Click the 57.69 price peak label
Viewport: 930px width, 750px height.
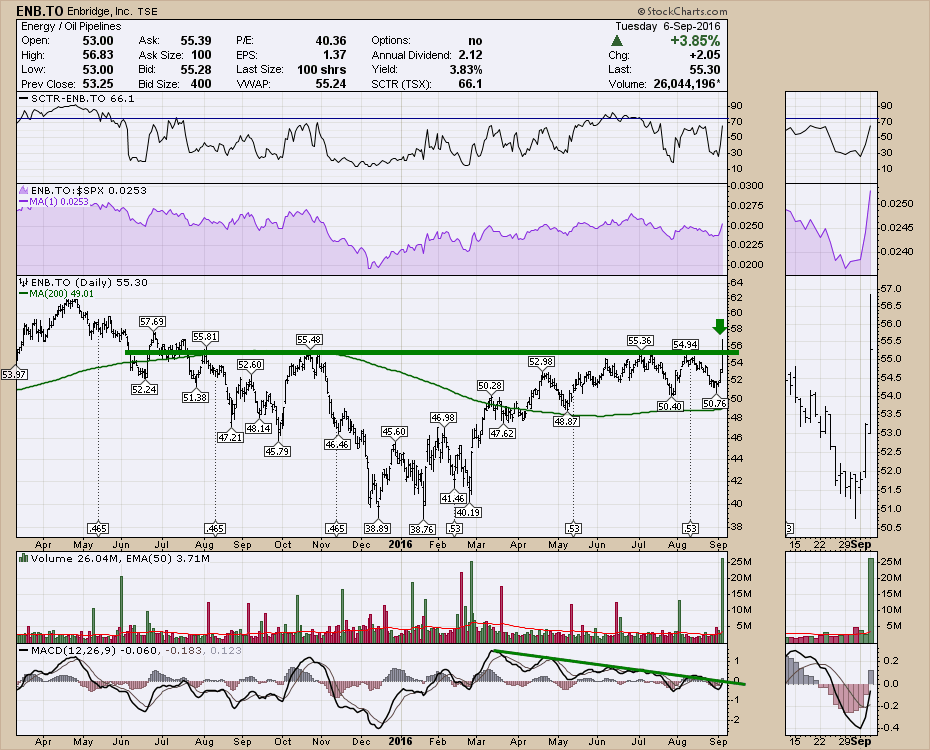coord(152,321)
